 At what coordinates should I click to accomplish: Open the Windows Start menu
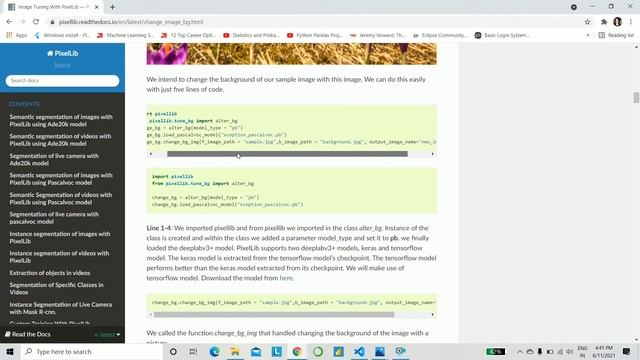click(x=10, y=351)
